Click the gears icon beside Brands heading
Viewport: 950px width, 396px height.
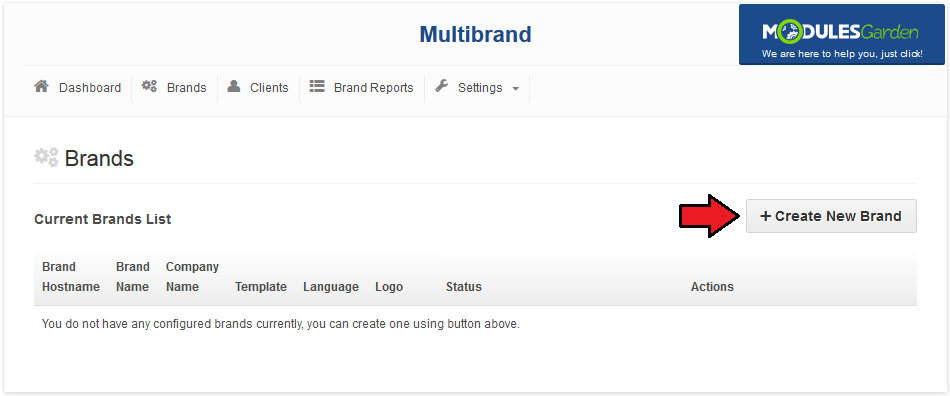click(47, 157)
